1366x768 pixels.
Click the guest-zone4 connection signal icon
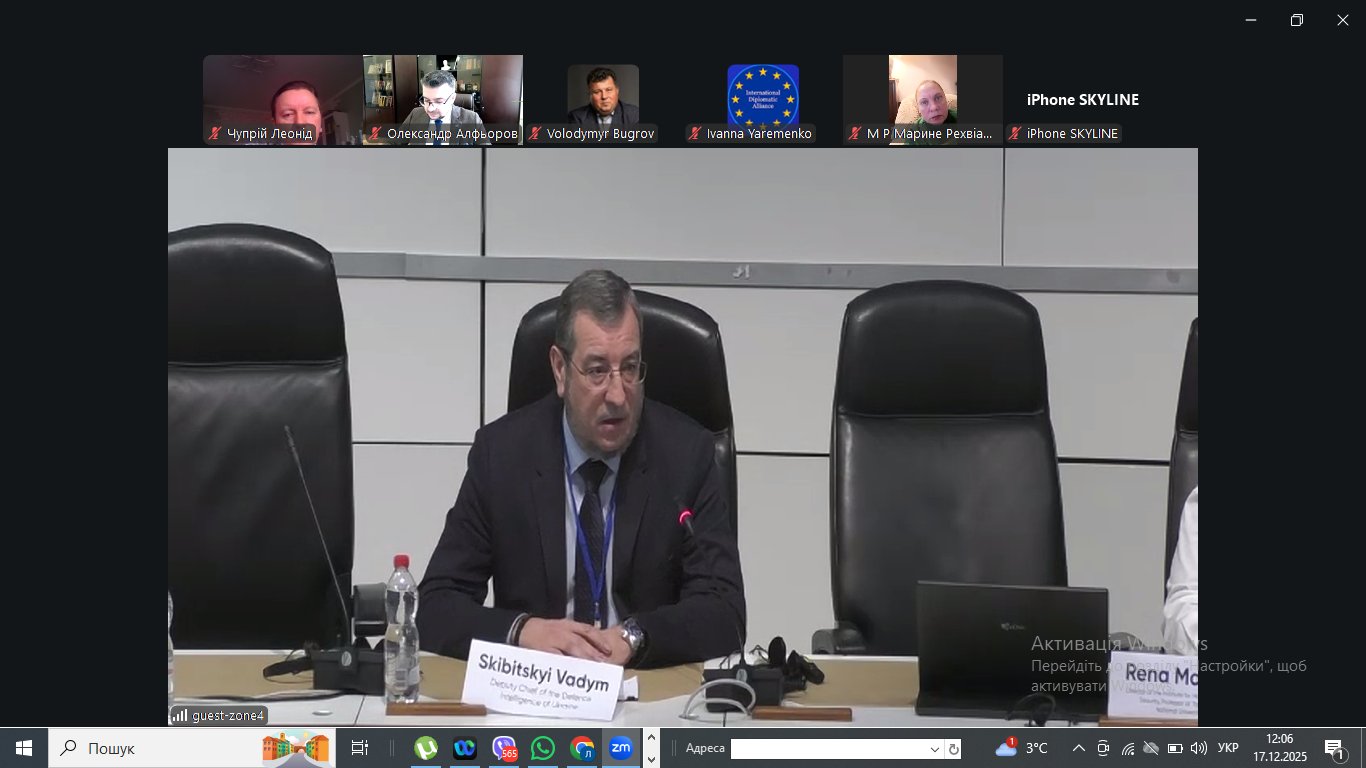coord(180,715)
